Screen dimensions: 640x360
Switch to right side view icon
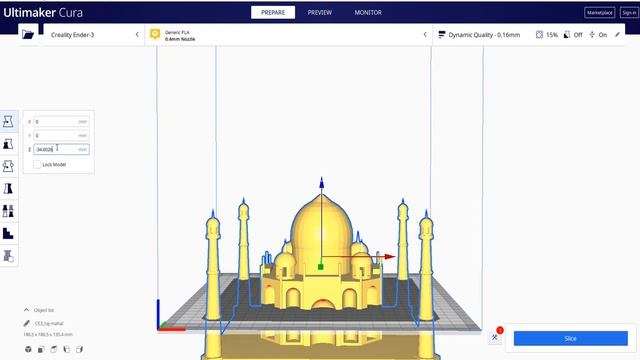(x=80, y=349)
